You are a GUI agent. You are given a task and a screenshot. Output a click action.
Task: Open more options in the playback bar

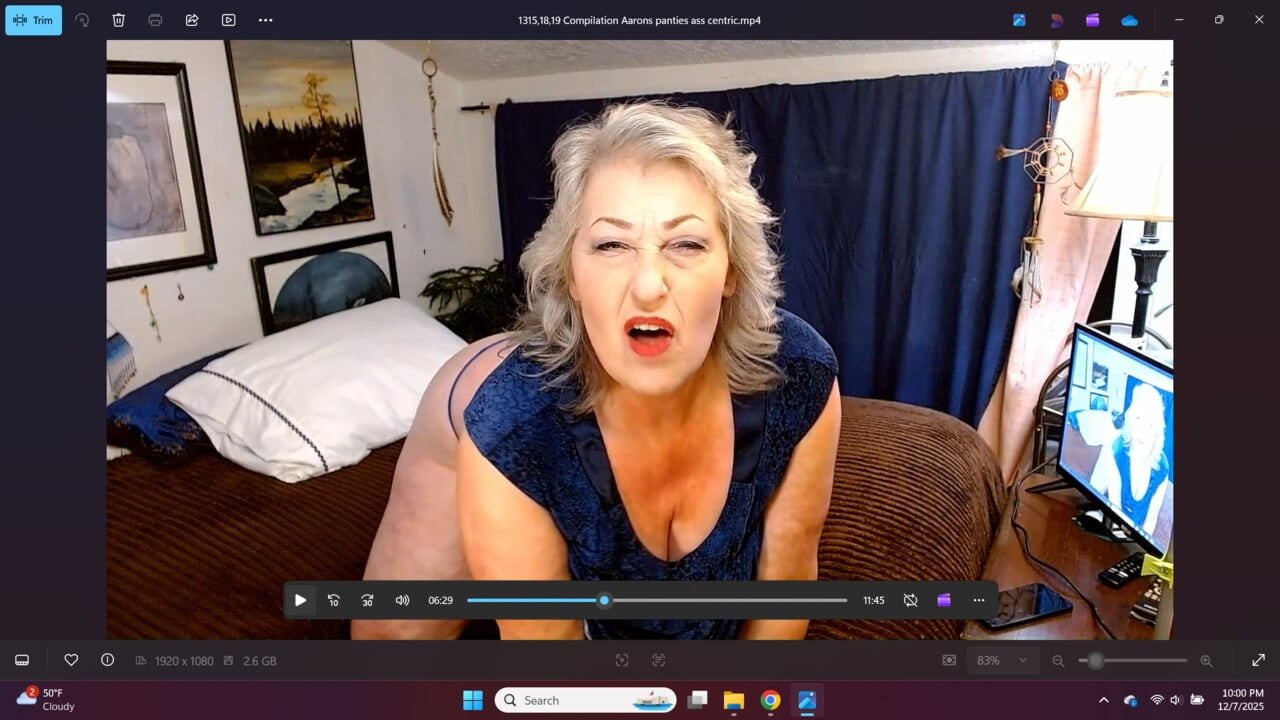pos(978,600)
